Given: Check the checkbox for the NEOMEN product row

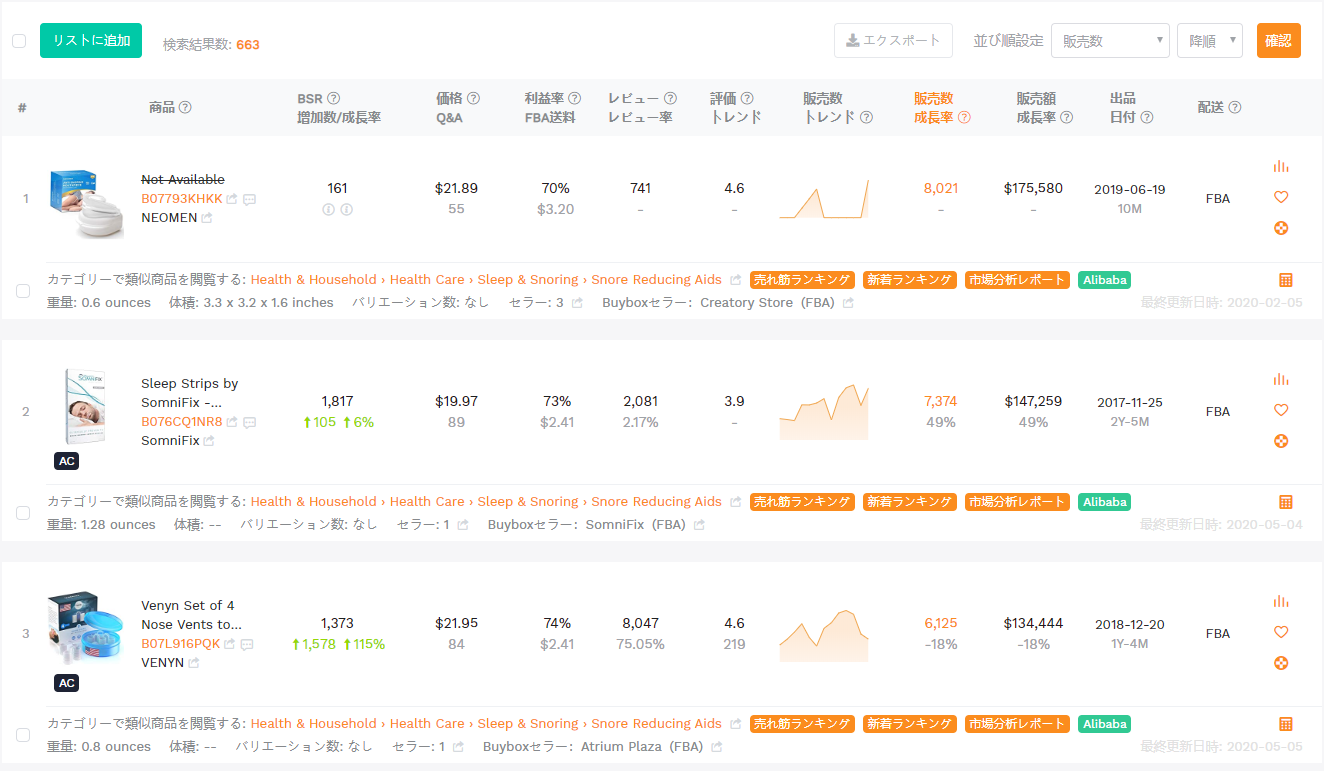Looking at the screenshot, I should (x=23, y=291).
